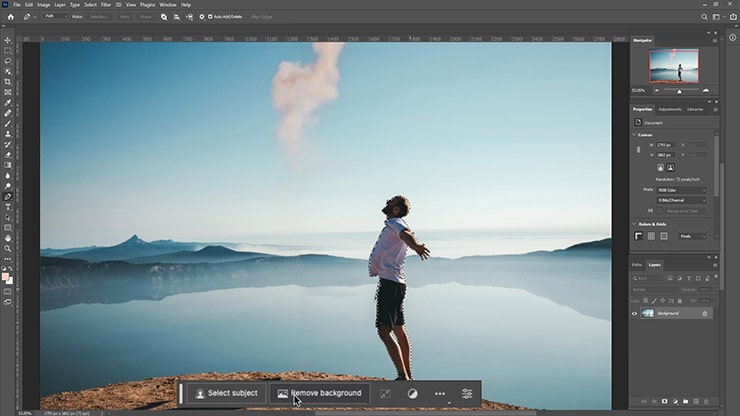Select the Clone Stamp tool
Image resolution: width=740 pixels, height=416 pixels.
click(x=8, y=134)
